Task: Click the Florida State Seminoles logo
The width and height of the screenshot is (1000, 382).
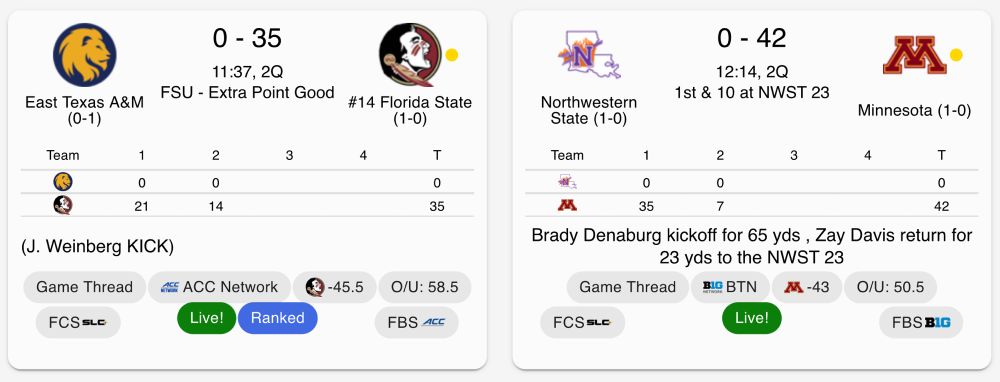Action: (410, 55)
